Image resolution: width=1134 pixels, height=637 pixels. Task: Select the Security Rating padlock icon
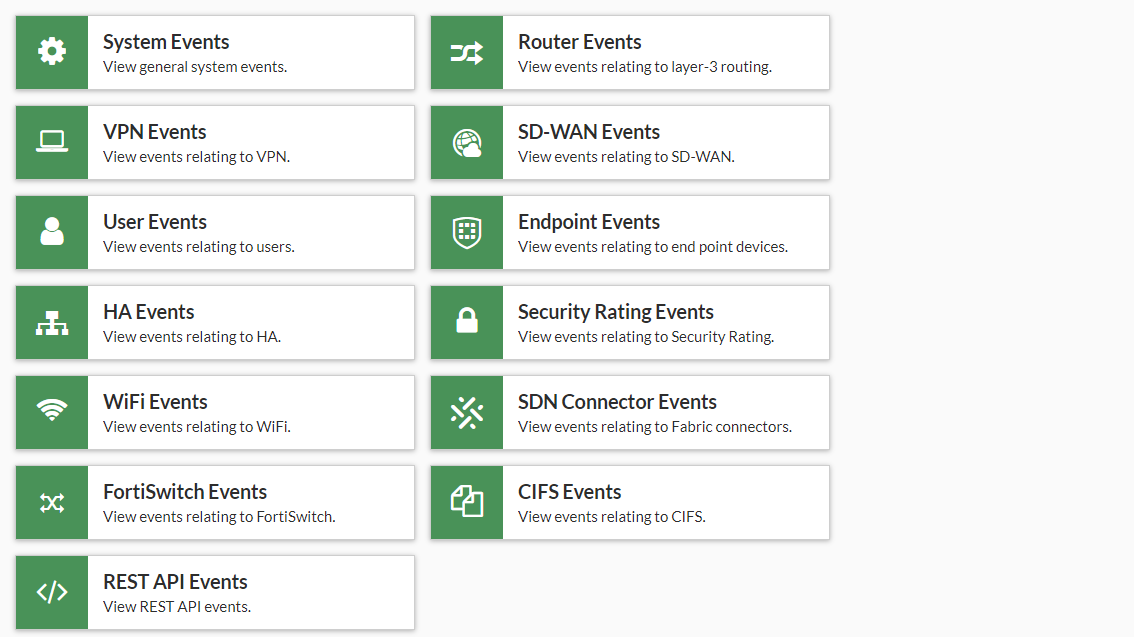click(466, 322)
